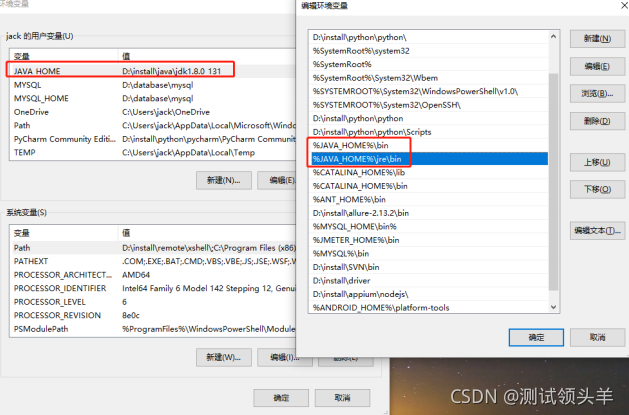Click scroll up arrow of path list
The image size is (629, 415).
coord(553,36)
